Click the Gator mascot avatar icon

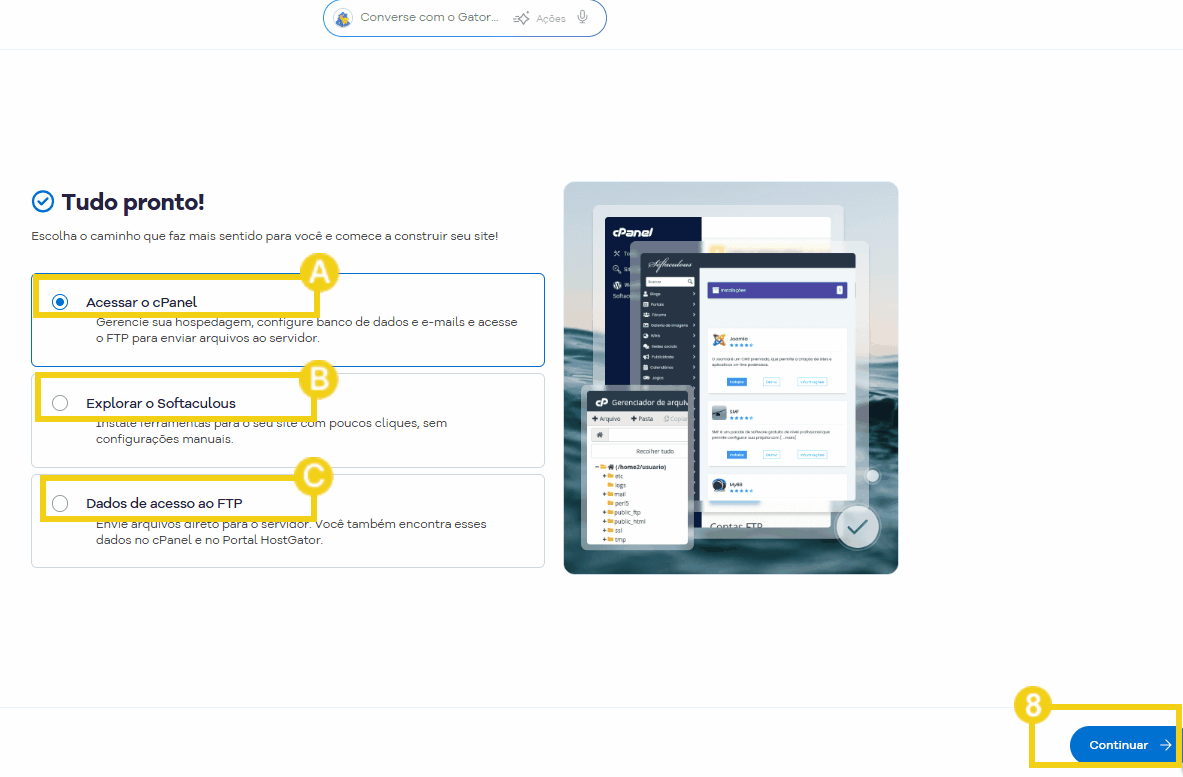pos(344,18)
